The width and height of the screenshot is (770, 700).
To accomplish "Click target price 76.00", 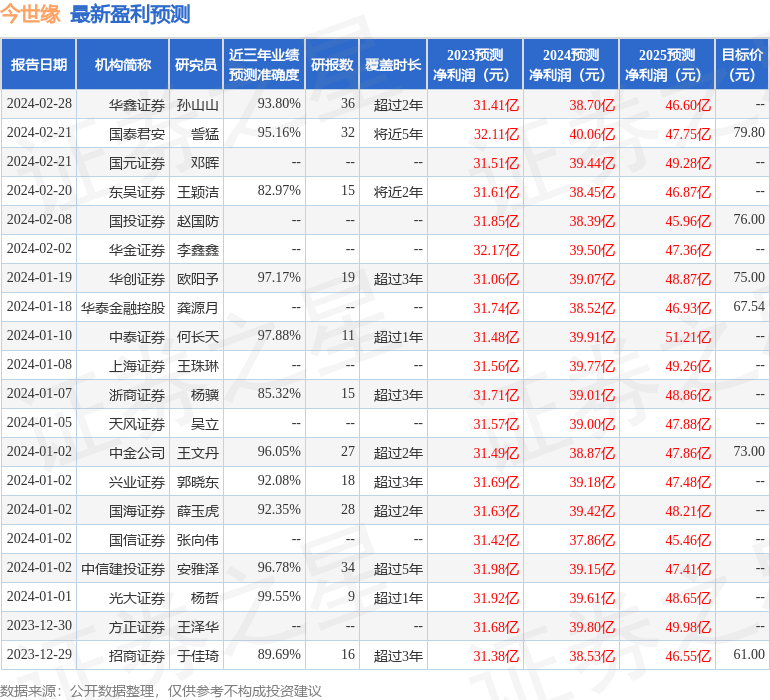I will point(749,220).
